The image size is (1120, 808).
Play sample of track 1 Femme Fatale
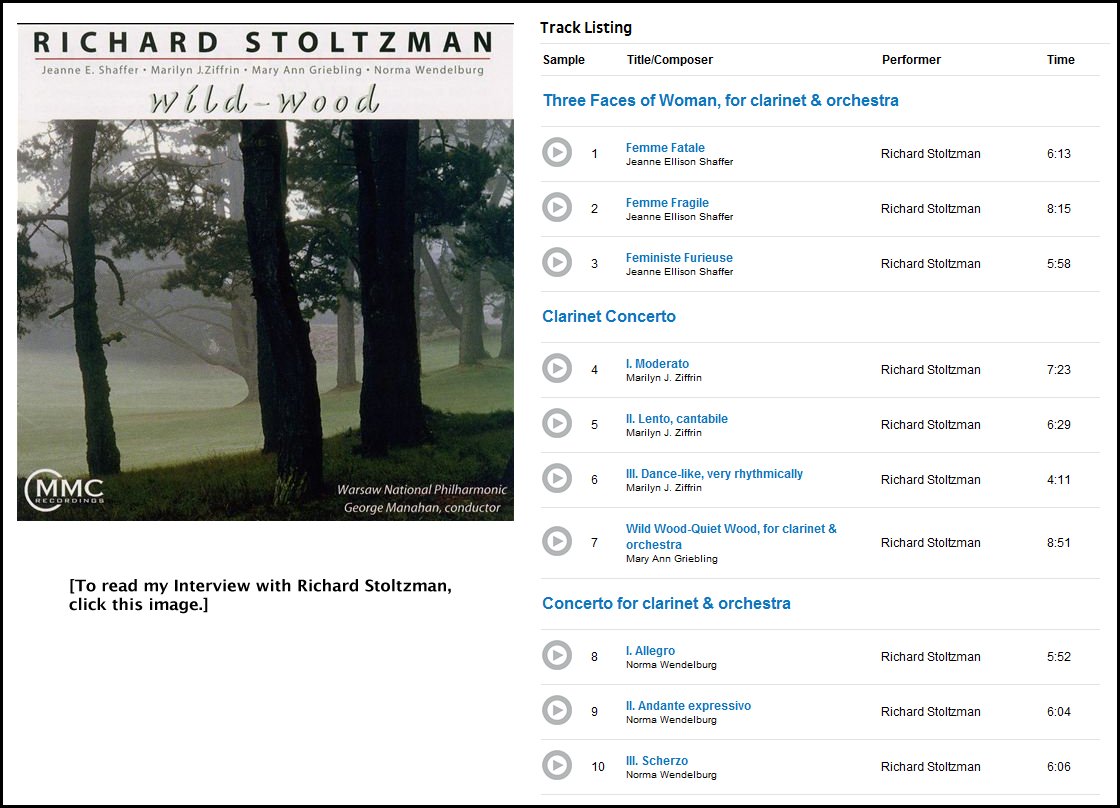point(557,152)
